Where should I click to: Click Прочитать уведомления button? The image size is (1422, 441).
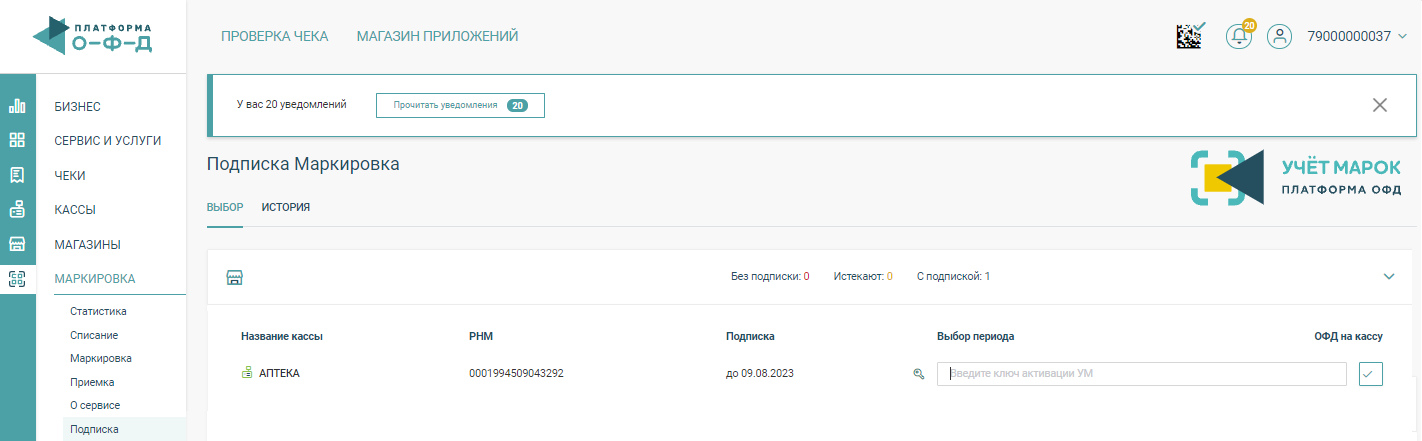pos(460,105)
